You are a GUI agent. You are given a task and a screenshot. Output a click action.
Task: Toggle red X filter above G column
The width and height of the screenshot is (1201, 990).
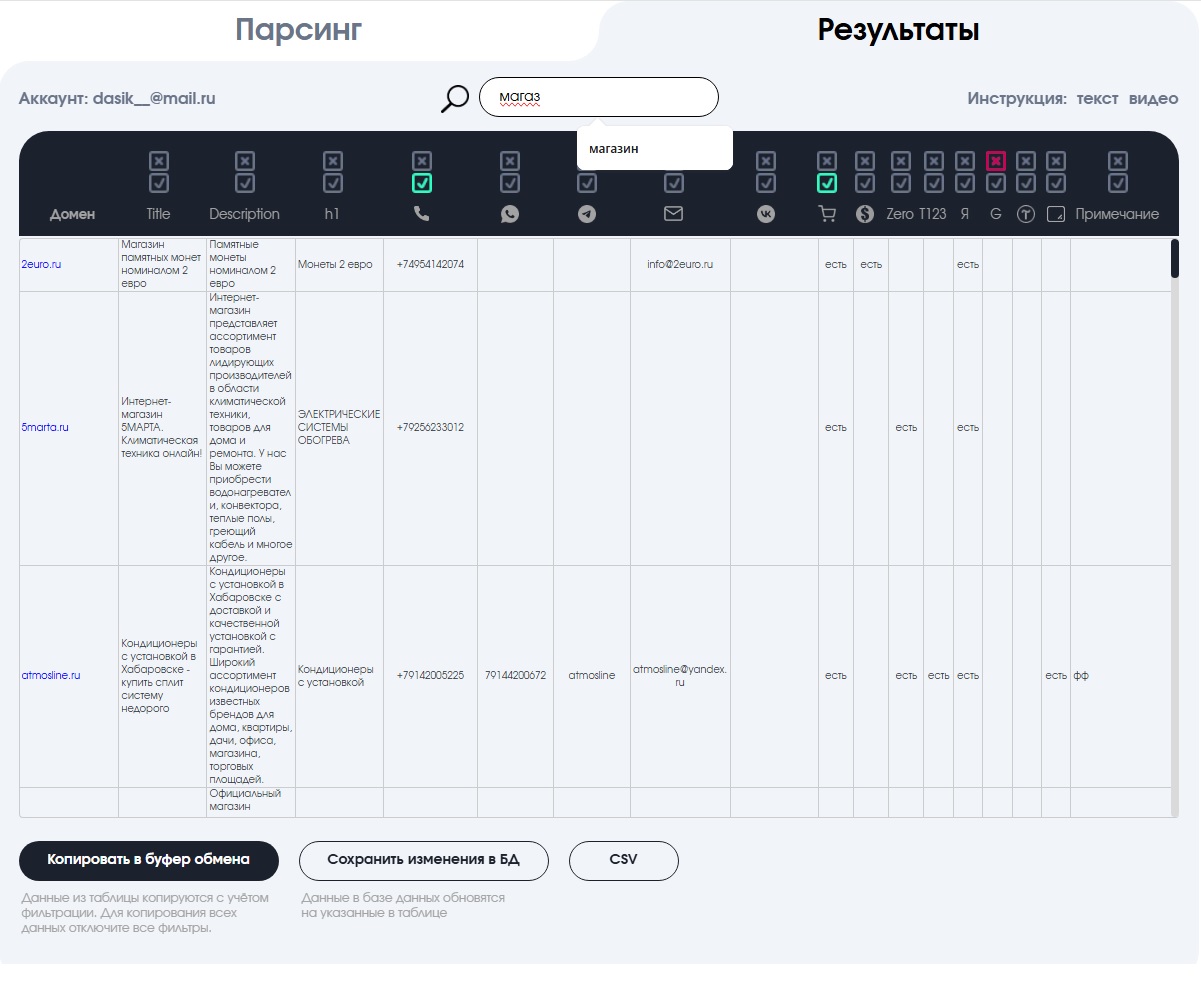click(x=996, y=161)
